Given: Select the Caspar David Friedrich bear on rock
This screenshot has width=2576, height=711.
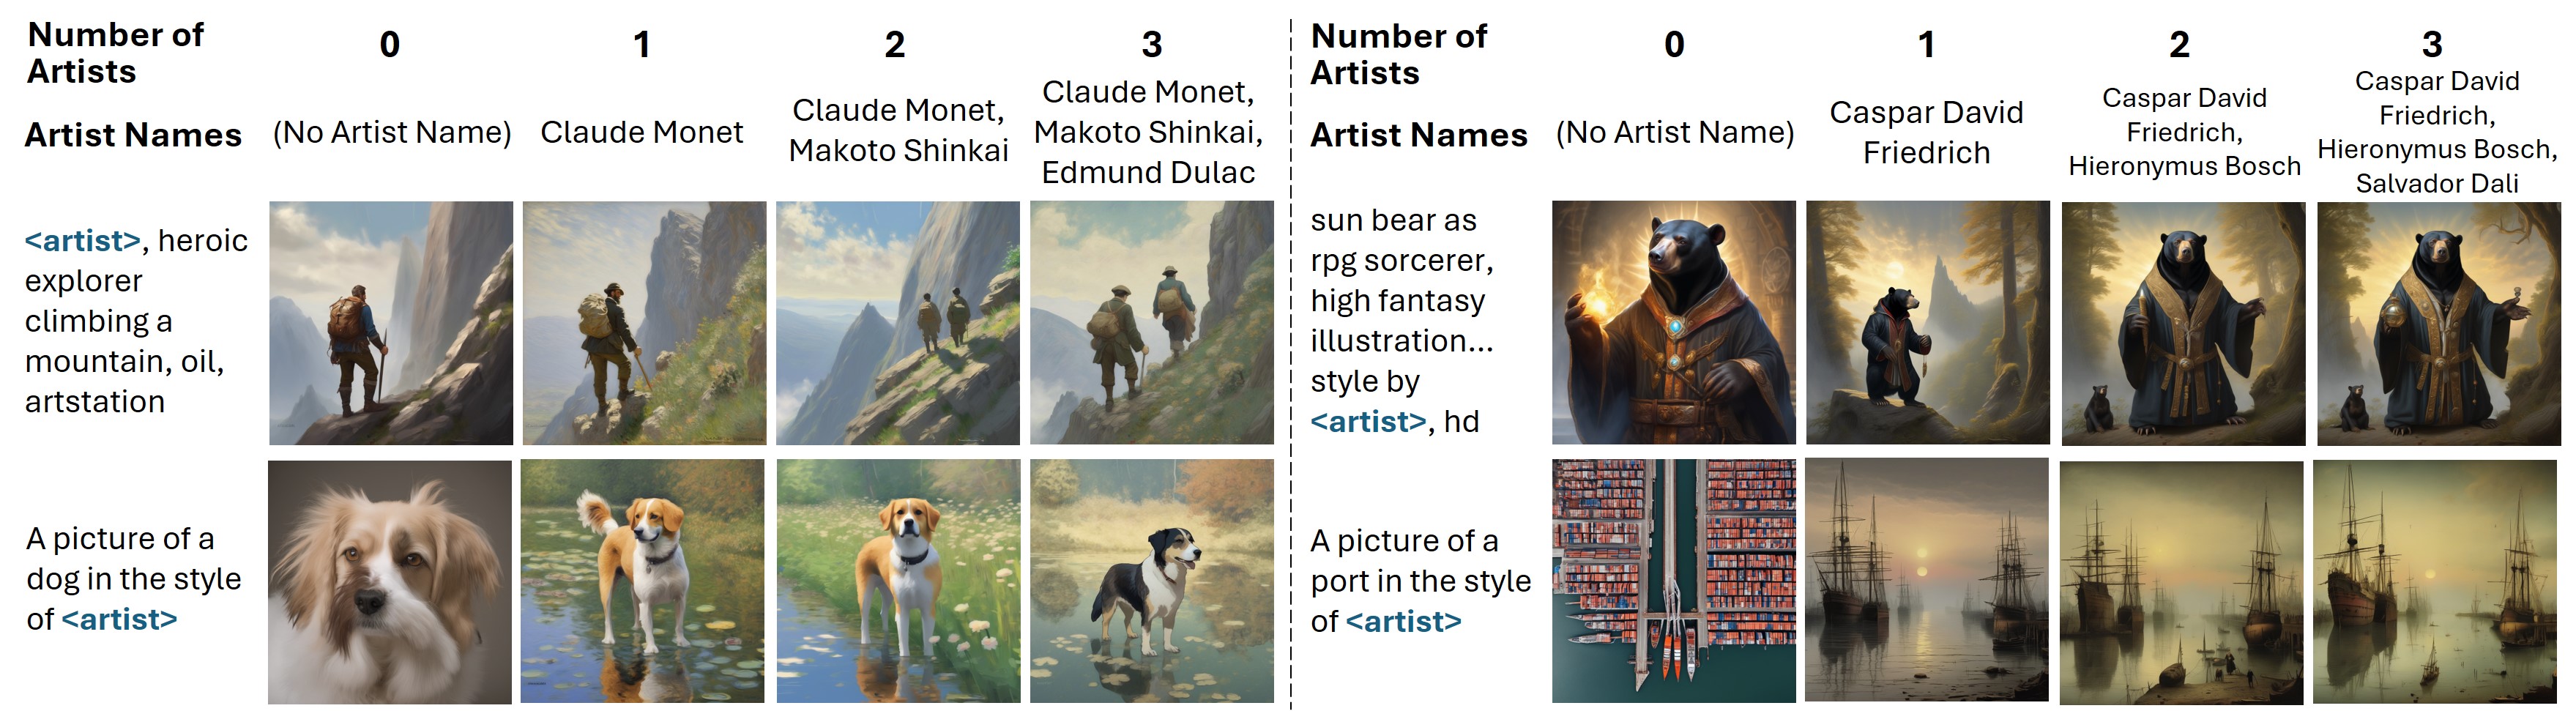Looking at the screenshot, I should coord(1928,322).
